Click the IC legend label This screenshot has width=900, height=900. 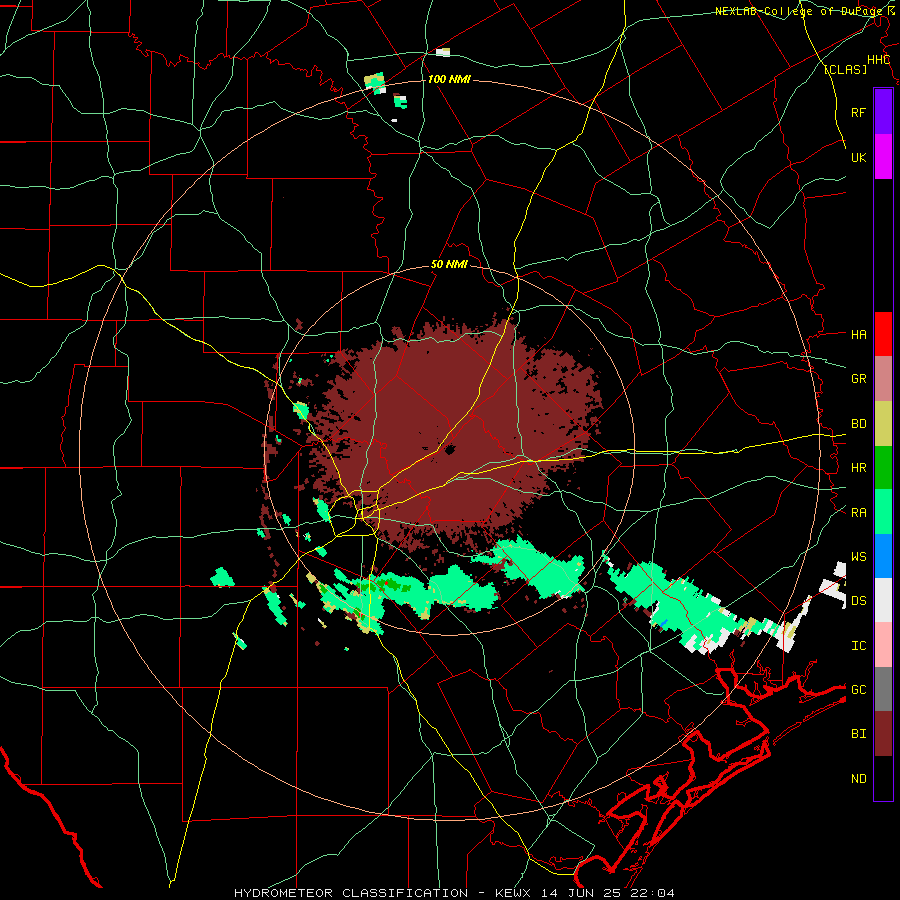click(858, 646)
